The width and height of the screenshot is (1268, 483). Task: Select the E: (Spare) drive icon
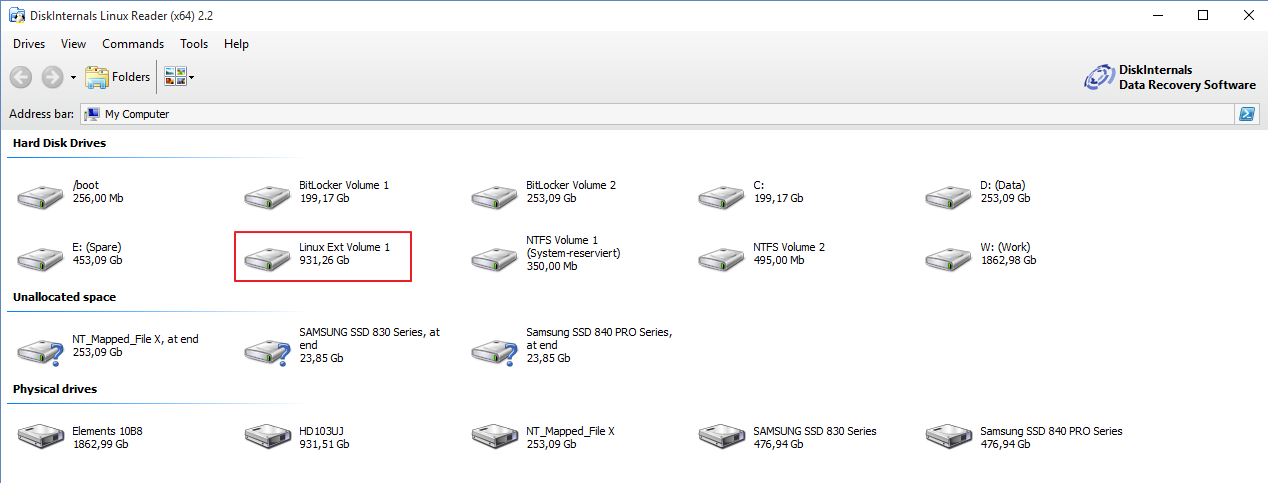tap(41, 258)
